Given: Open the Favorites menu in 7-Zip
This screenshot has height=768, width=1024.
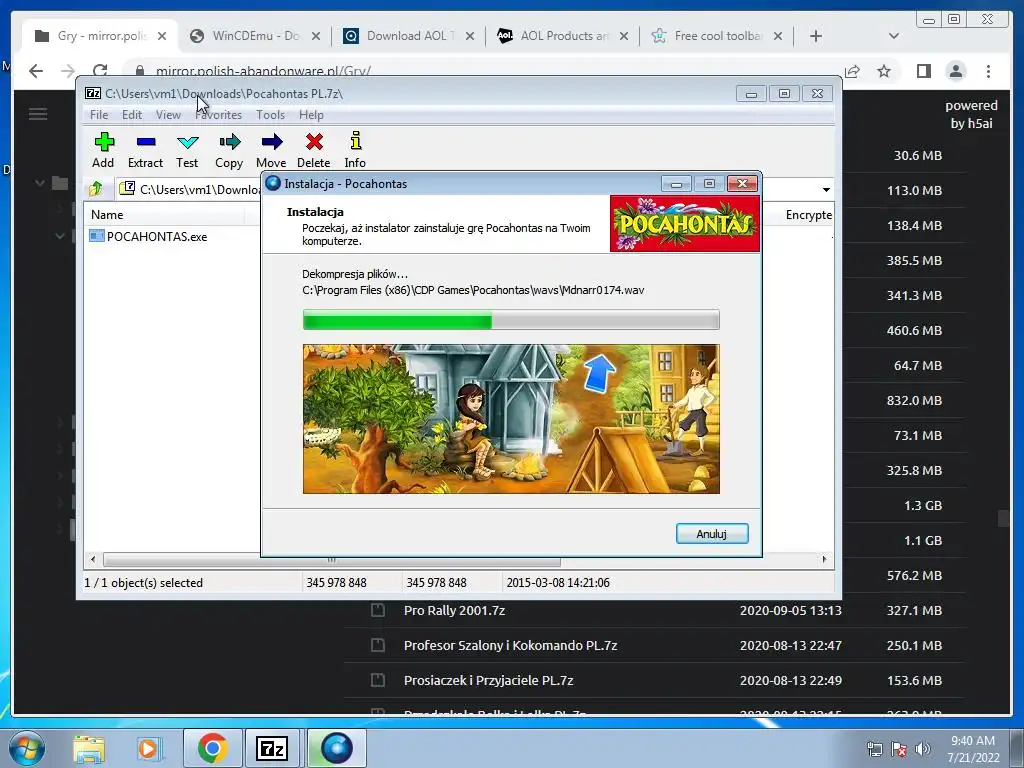Looking at the screenshot, I should (x=219, y=115).
